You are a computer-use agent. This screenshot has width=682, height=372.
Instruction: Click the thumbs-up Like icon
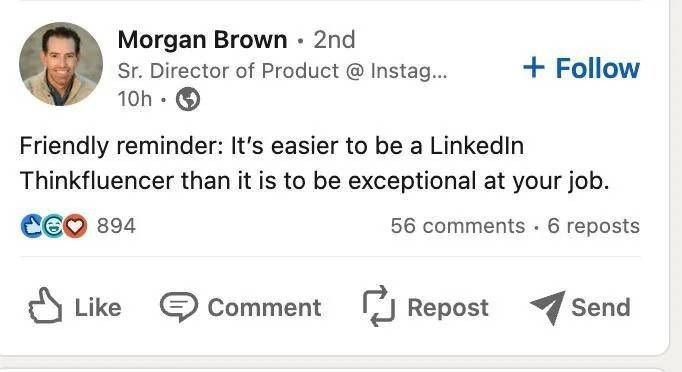click(x=45, y=305)
